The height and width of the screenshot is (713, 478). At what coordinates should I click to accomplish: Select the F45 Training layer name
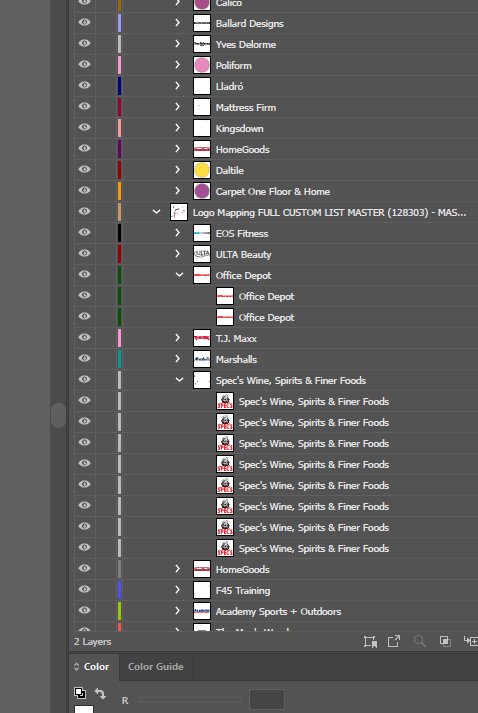click(x=243, y=591)
